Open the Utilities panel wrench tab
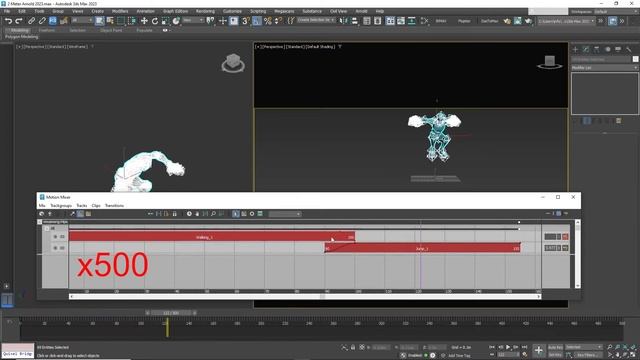Screen dimensions: 640x360 [629, 49]
